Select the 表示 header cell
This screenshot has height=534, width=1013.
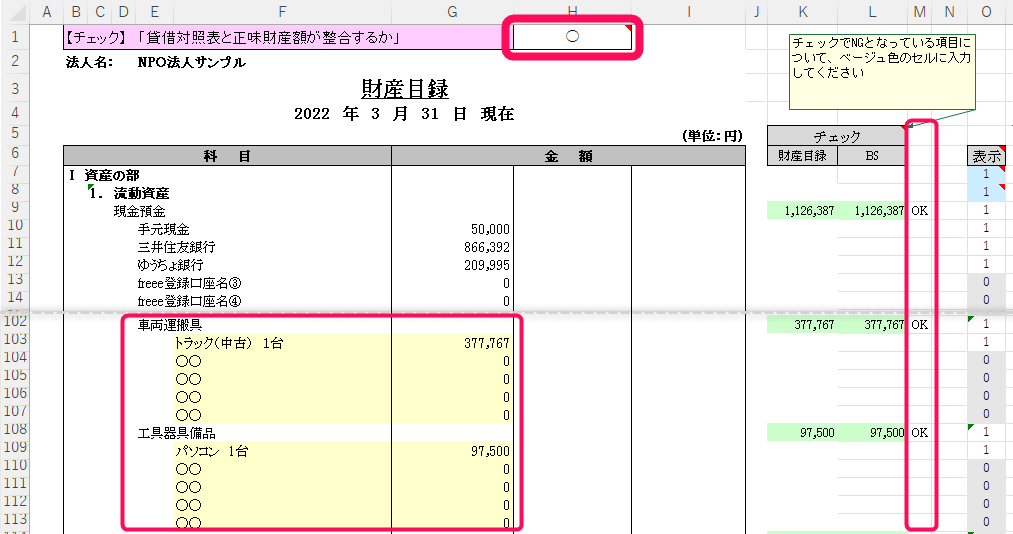986,156
